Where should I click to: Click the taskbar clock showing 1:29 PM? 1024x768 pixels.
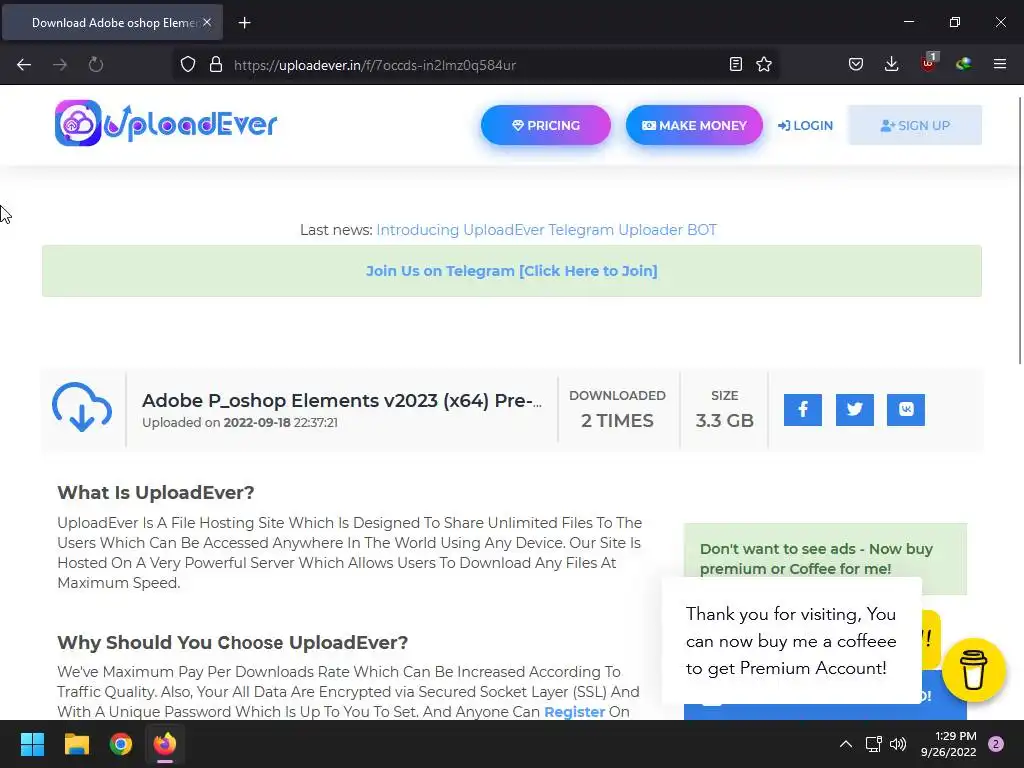948,744
